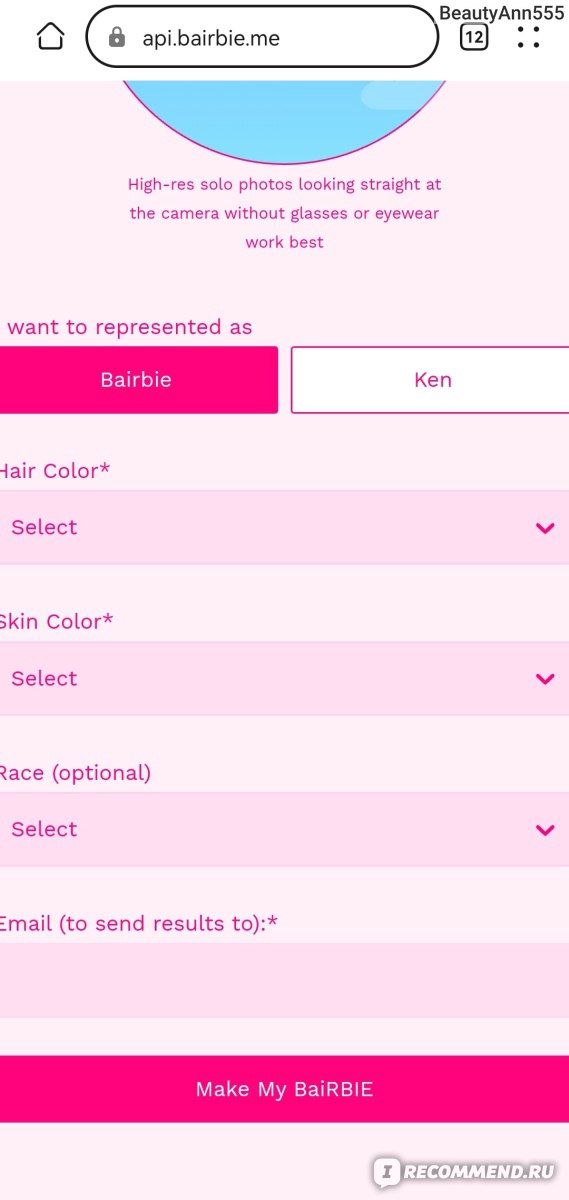Open the browser overflow menu dots
The image size is (569, 1200).
(529, 37)
